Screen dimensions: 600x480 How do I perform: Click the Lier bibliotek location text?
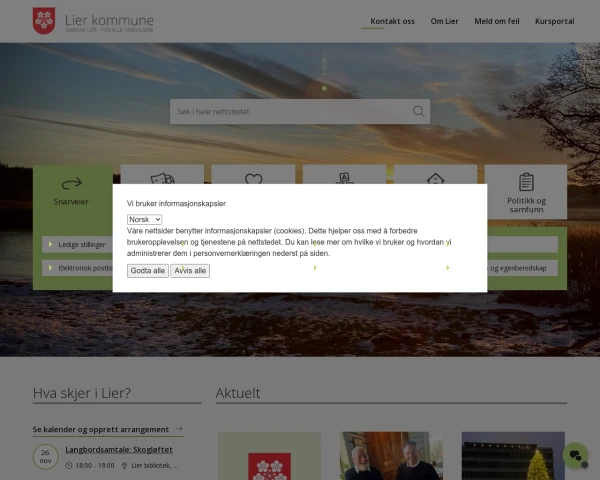click(x=154, y=465)
